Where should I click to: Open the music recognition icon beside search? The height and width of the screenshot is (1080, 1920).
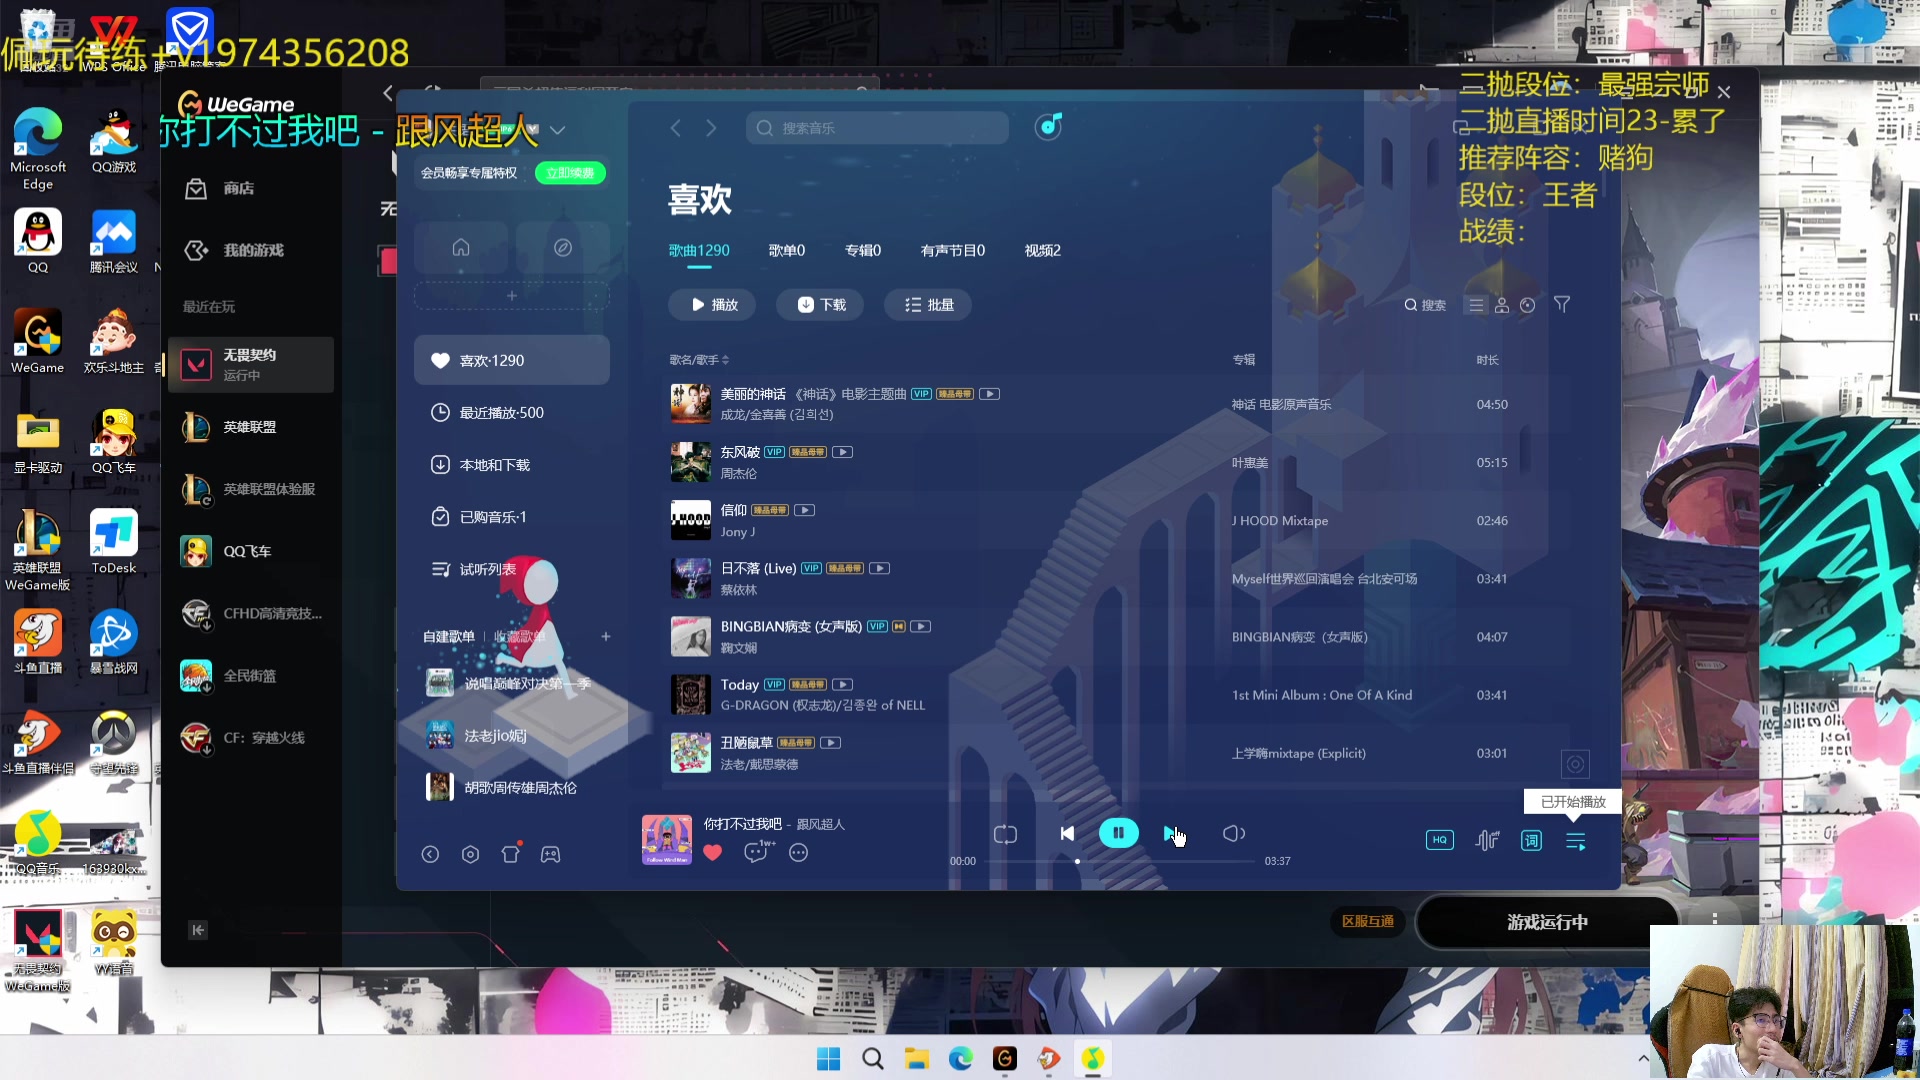click(x=1048, y=127)
